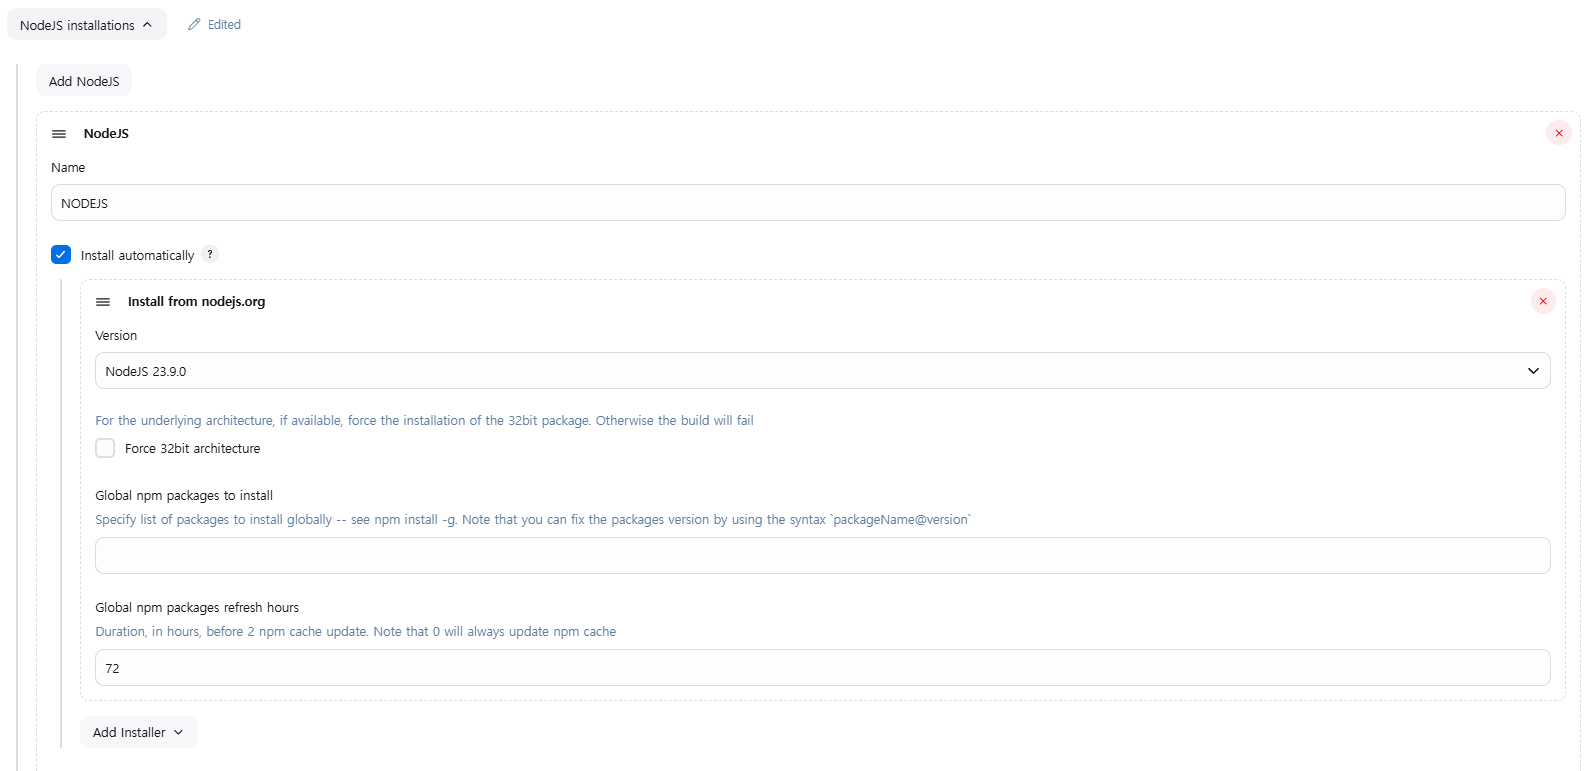Open the NodeJS 23.9.0 version dropdown
The height and width of the screenshot is (771, 1590).
822,371
